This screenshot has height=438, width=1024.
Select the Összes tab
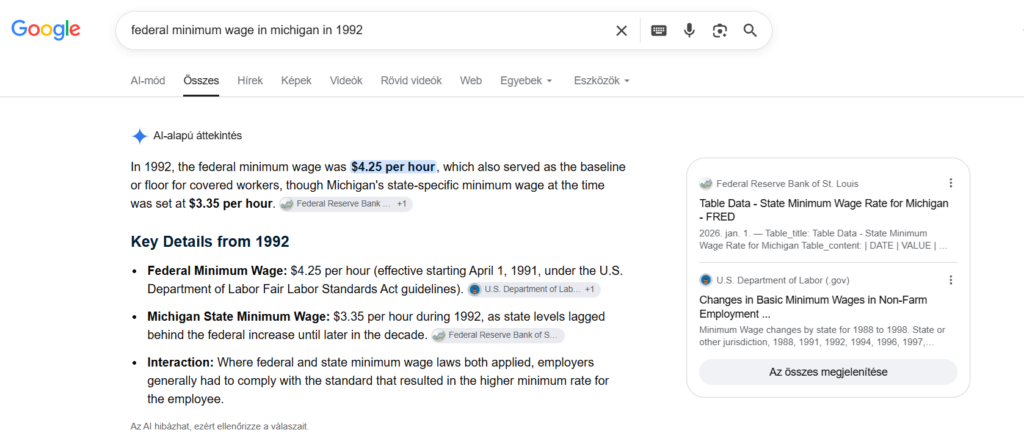(x=201, y=81)
